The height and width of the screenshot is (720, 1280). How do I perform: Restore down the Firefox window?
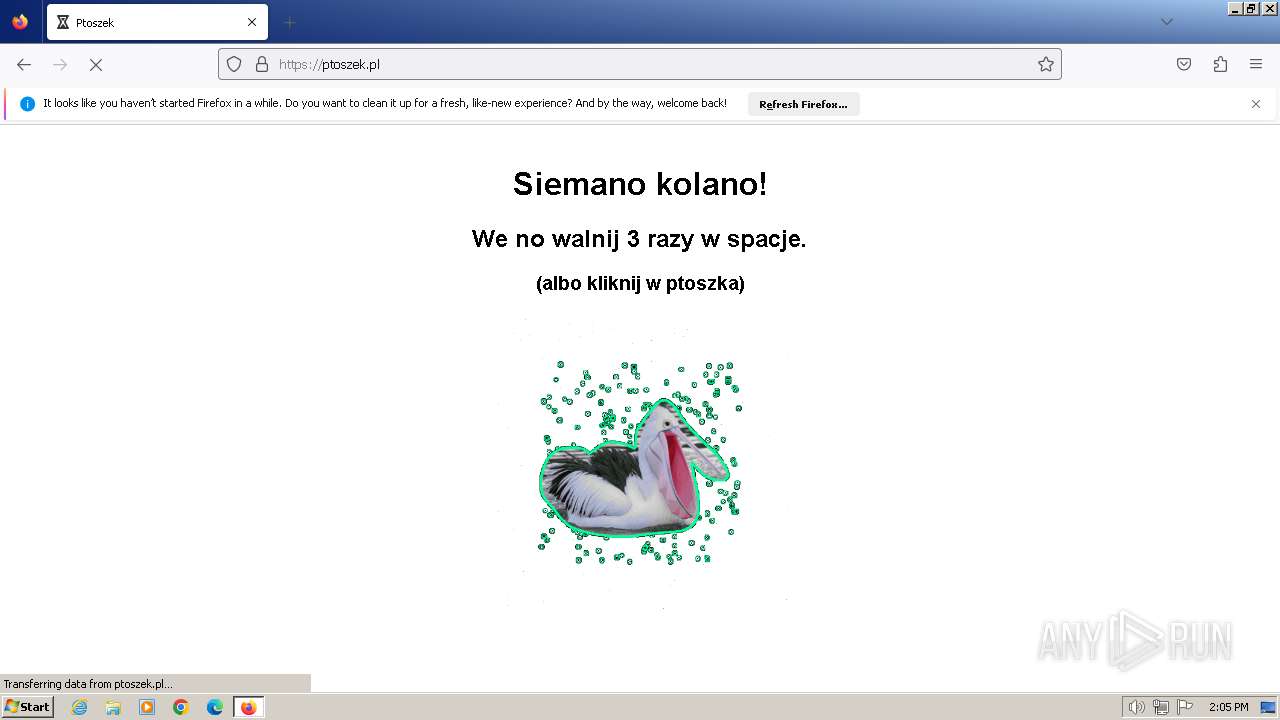tap(1251, 8)
